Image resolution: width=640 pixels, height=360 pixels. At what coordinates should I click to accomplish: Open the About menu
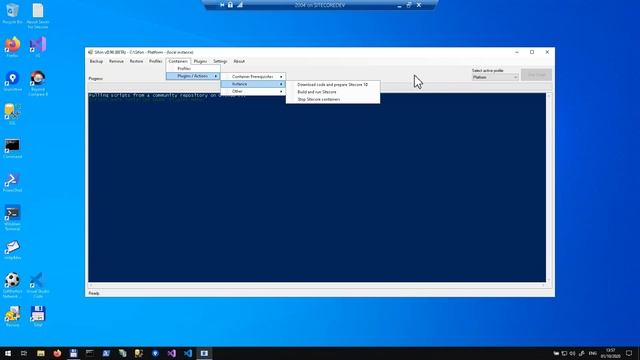tap(239, 61)
